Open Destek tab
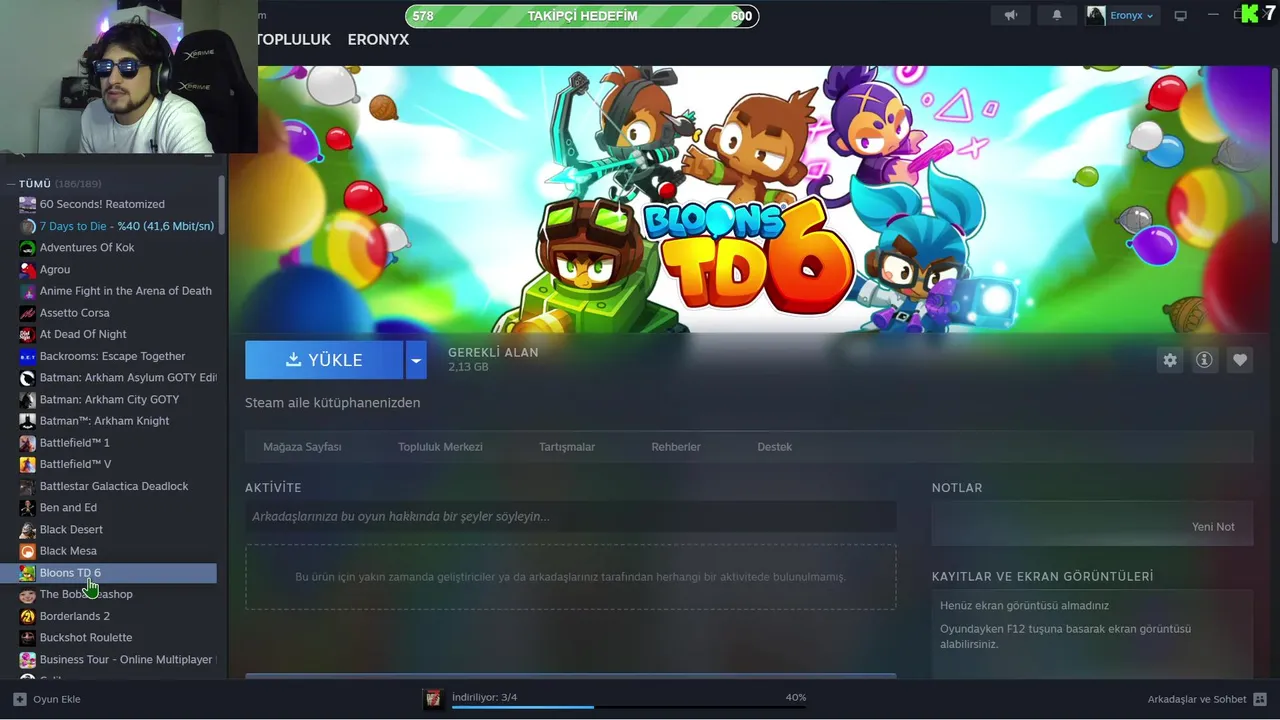 (774, 447)
